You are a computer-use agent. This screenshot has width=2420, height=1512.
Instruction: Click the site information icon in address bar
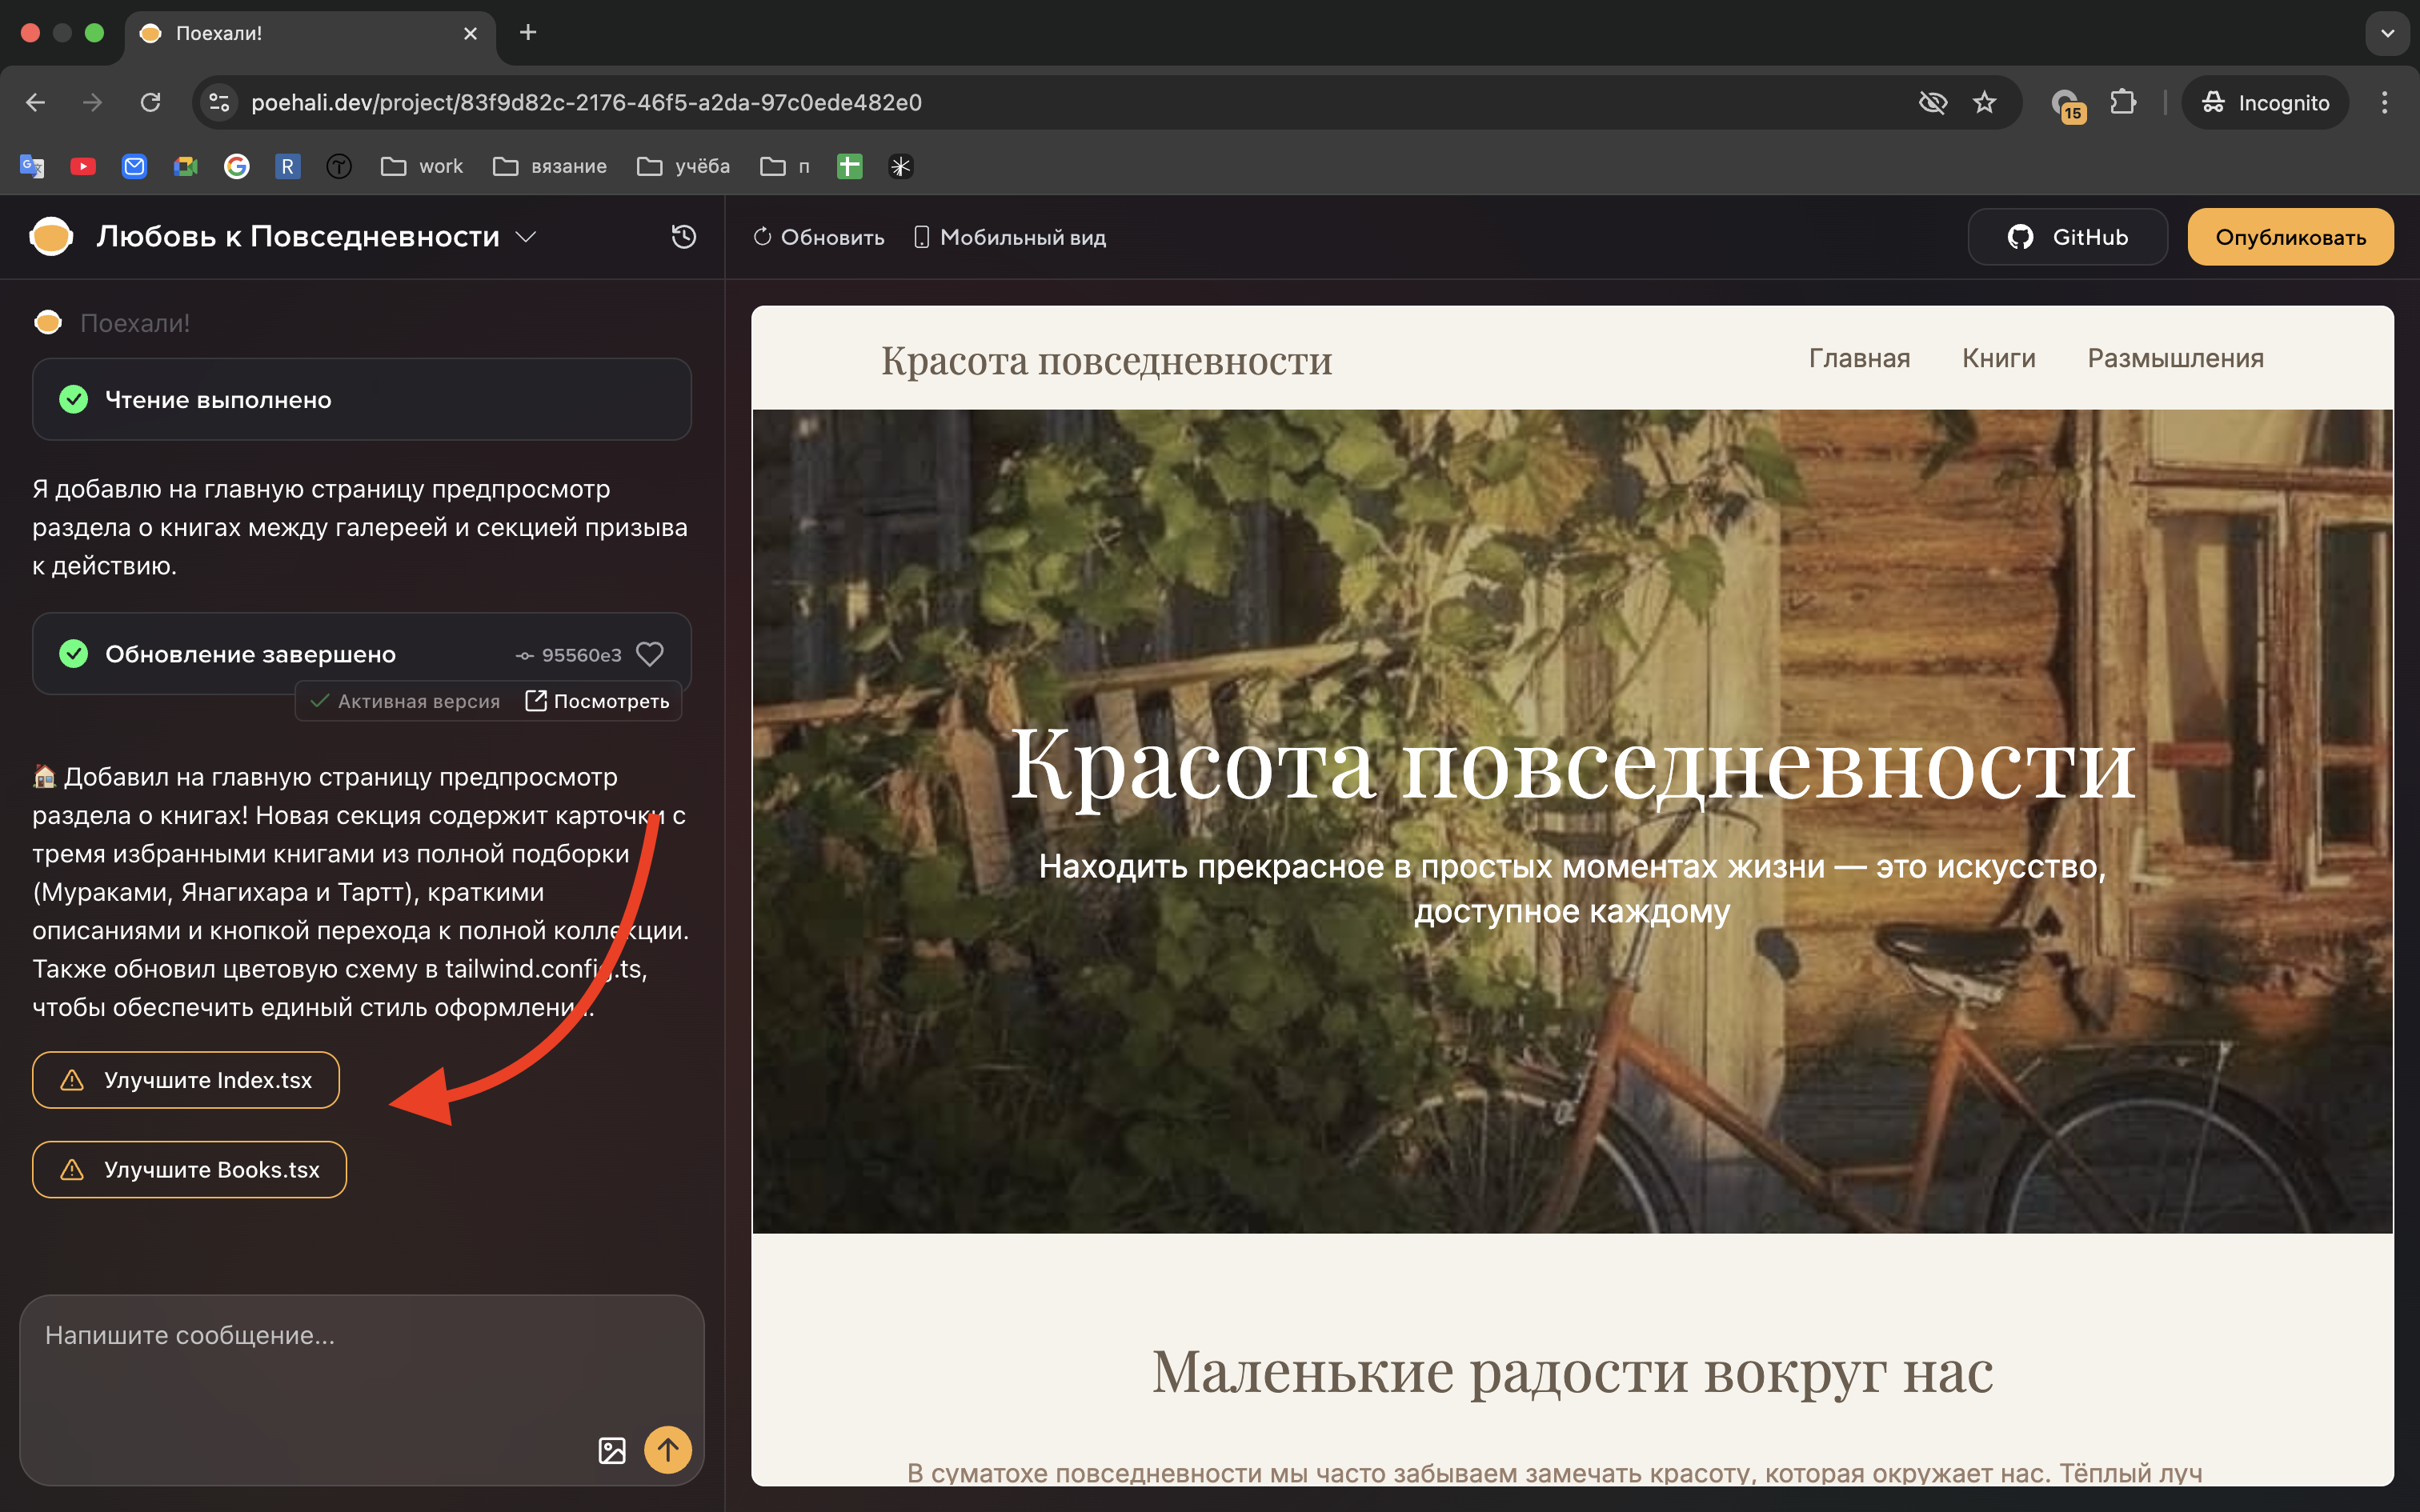tap(219, 101)
